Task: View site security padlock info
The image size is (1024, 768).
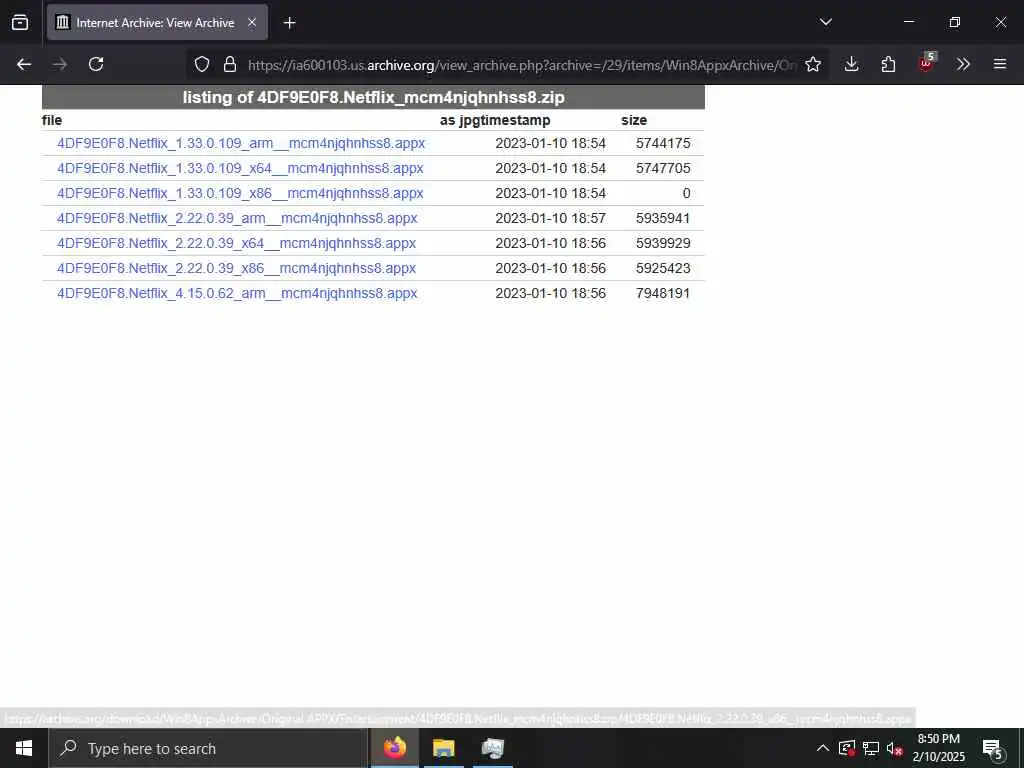Action: pos(230,64)
